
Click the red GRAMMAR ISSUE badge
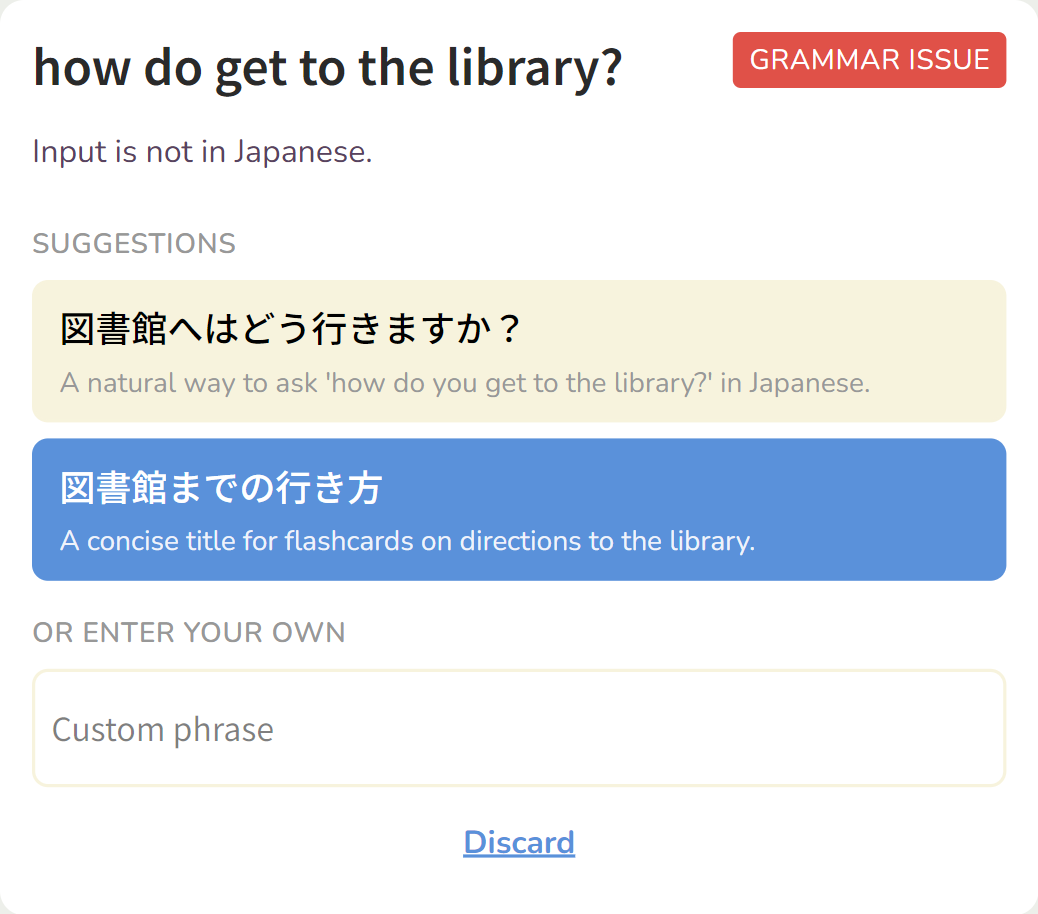[x=869, y=60]
